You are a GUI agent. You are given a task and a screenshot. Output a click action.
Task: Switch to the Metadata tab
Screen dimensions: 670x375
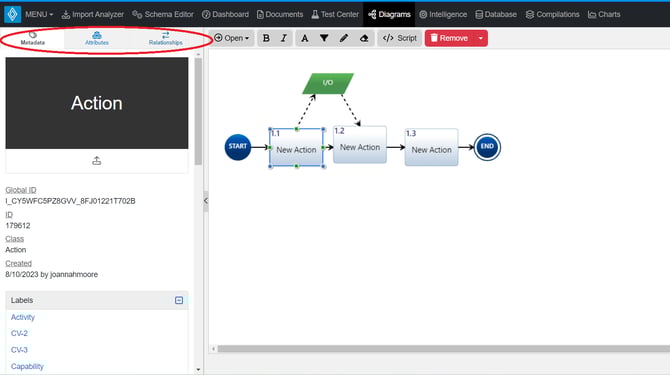(x=32, y=38)
